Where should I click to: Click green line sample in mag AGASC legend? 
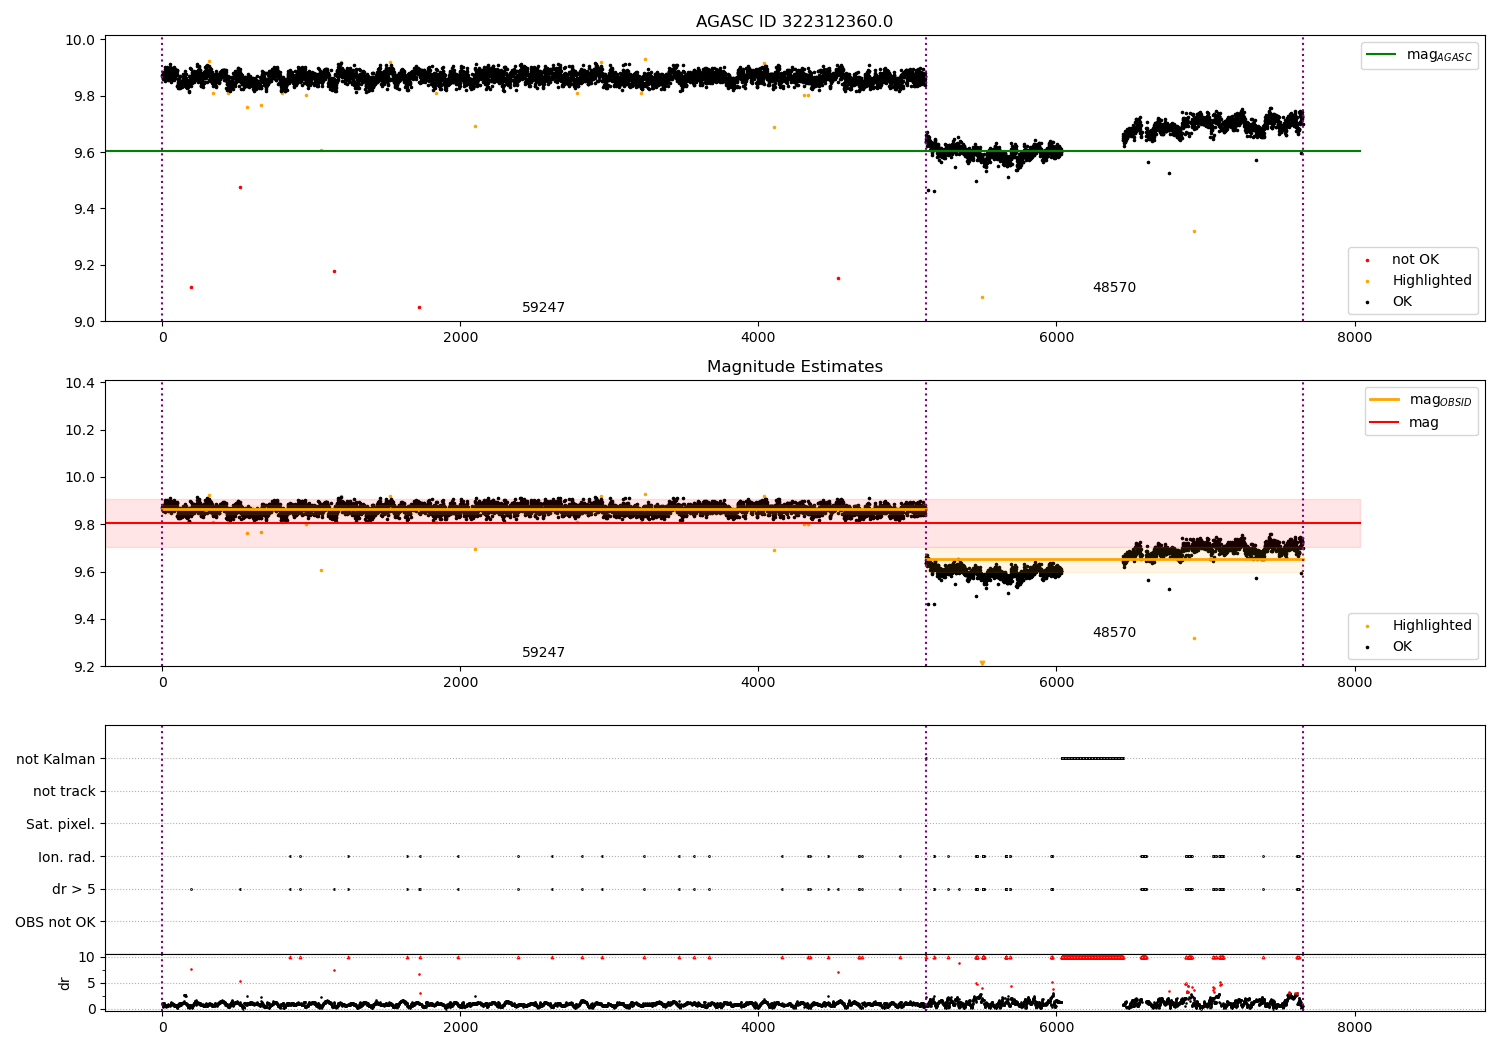click(x=1382, y=55)
